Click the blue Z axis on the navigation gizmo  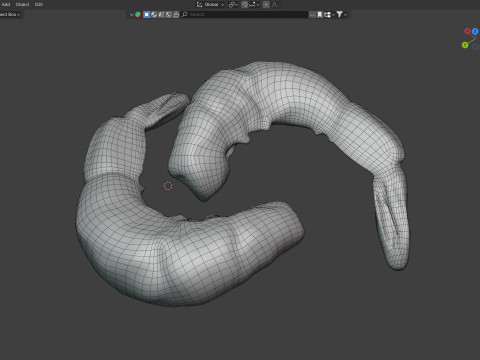coord(475,31)
